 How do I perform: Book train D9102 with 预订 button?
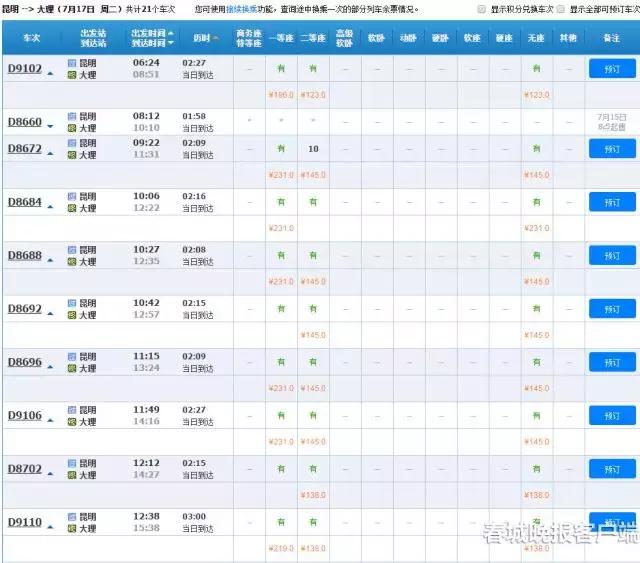click(612, 69)
